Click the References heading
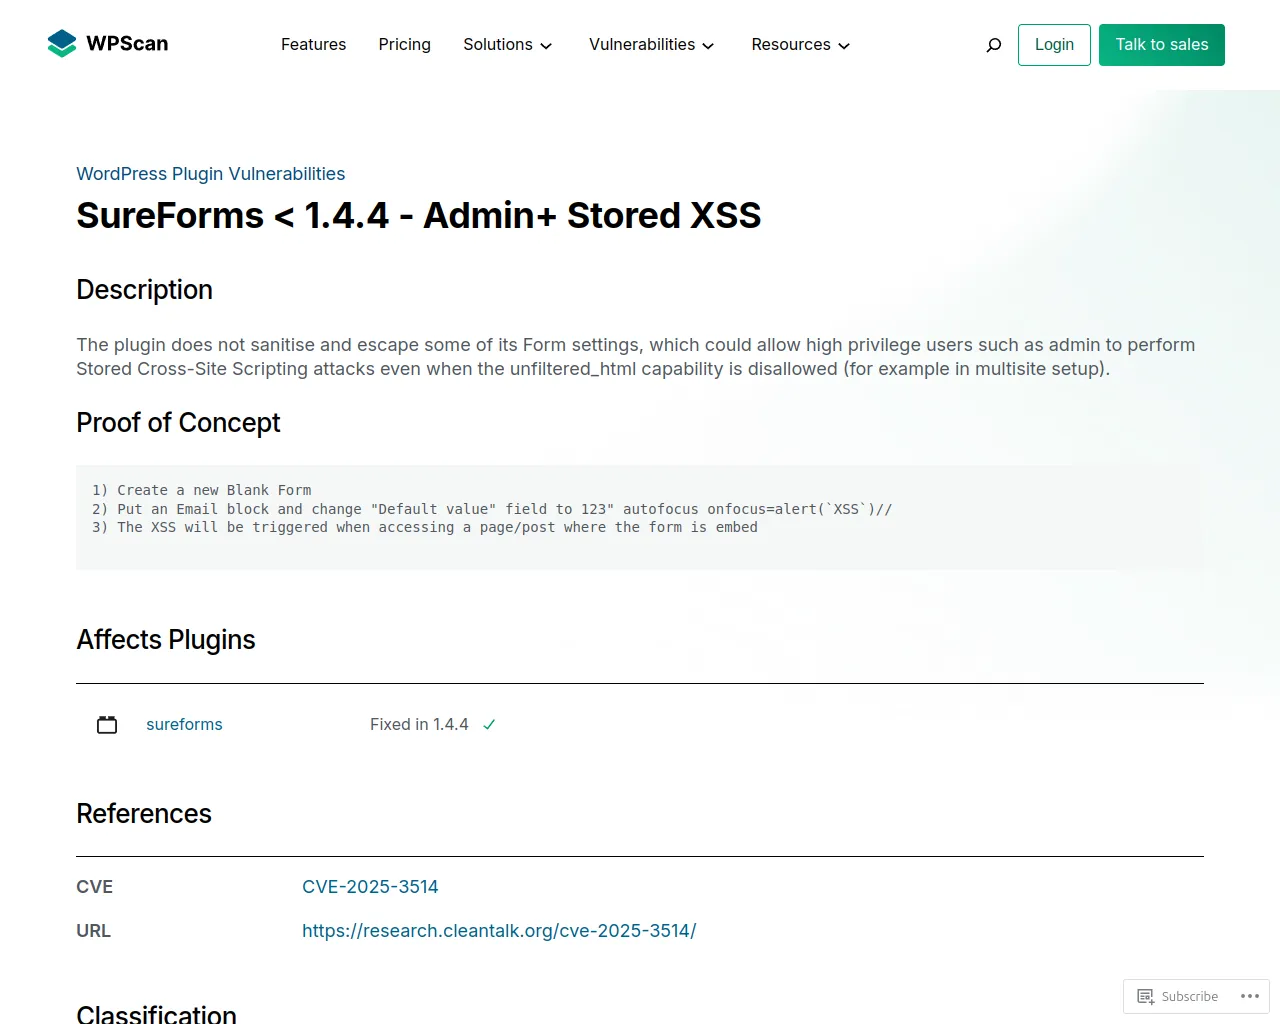The width and height of the screenshot is (1280, 1024). click(144, 814)
